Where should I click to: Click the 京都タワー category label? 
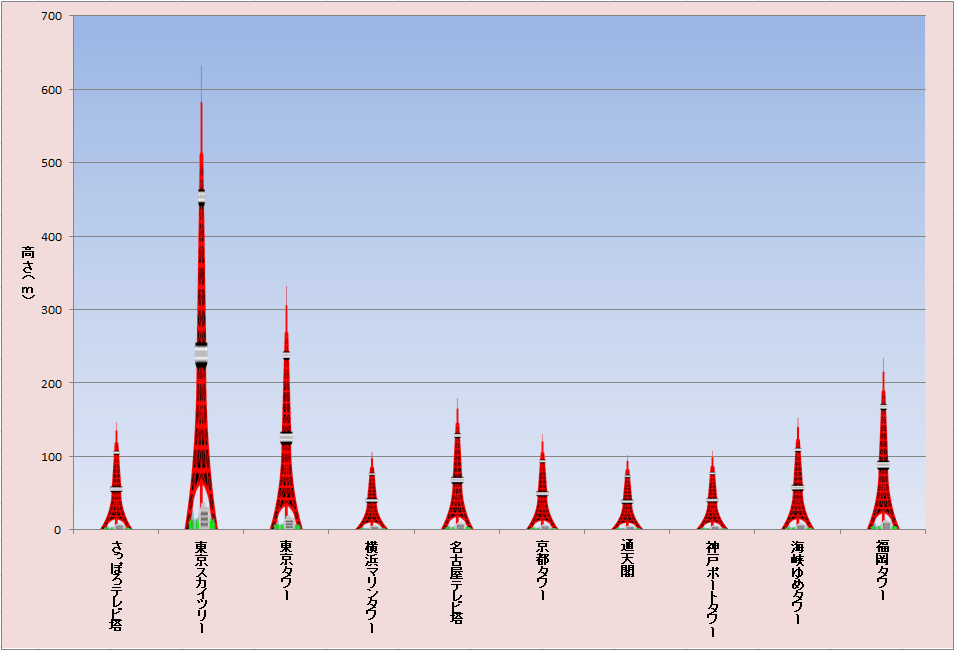click(542, 570)
